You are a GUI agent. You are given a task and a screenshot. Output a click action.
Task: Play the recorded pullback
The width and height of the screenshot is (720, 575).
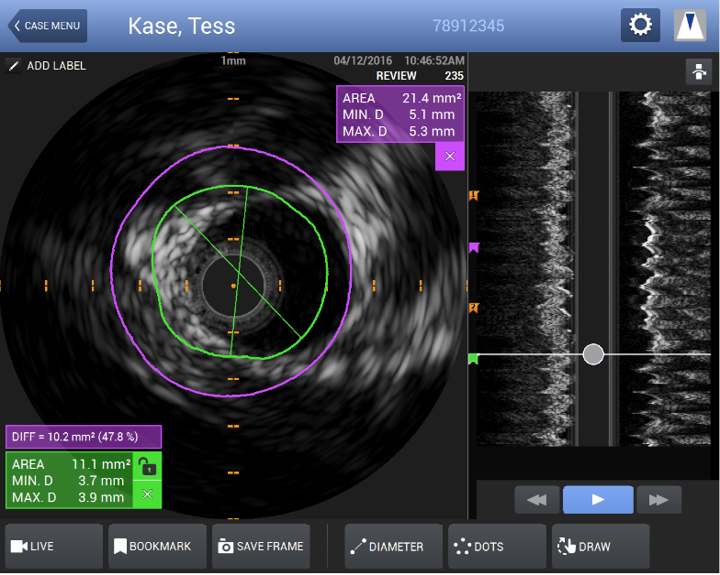coord(598,499)
